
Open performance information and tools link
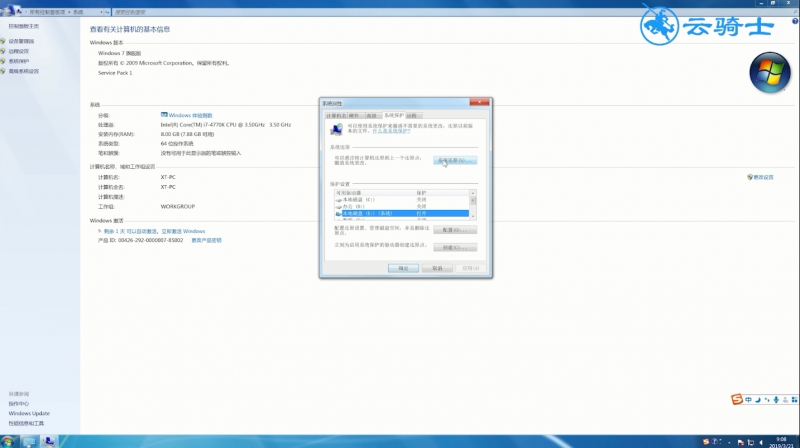tap(26, 424)
